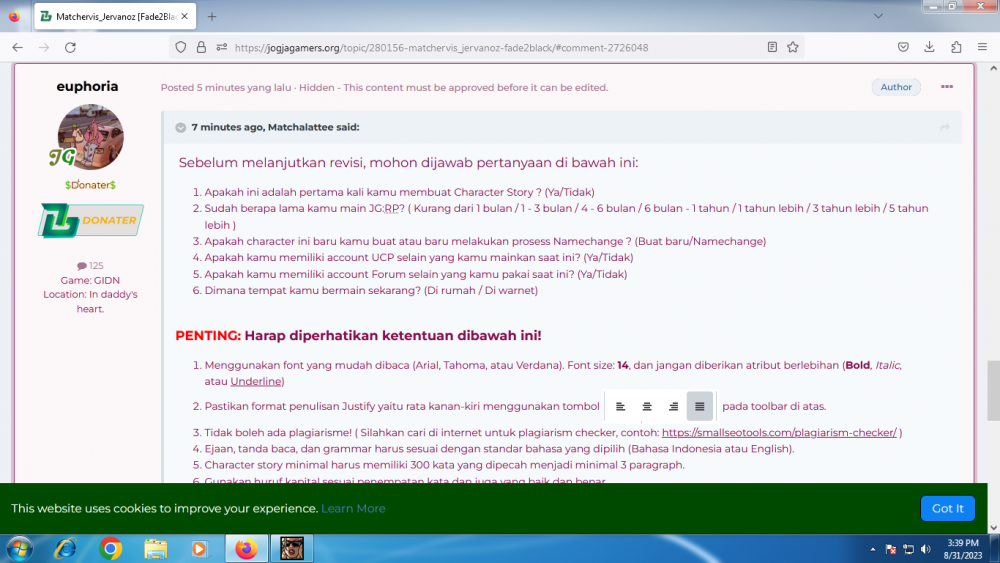Screen dimensions: 1000x563
Task: Go back to the previous page
Action: [17, 47]
